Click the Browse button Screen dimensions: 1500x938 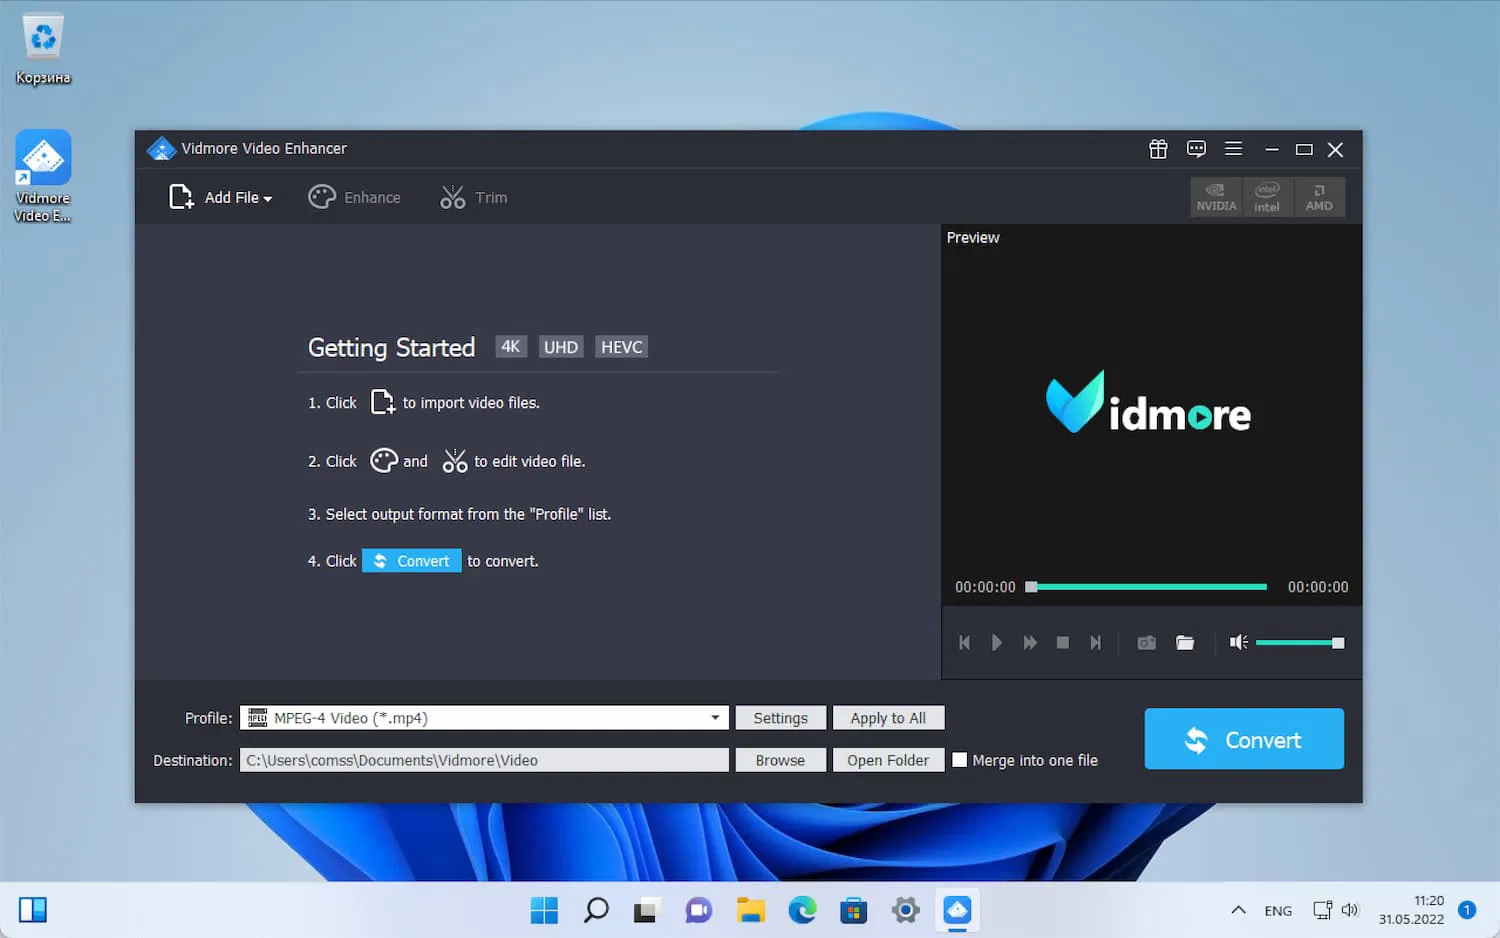click(780, 760)
